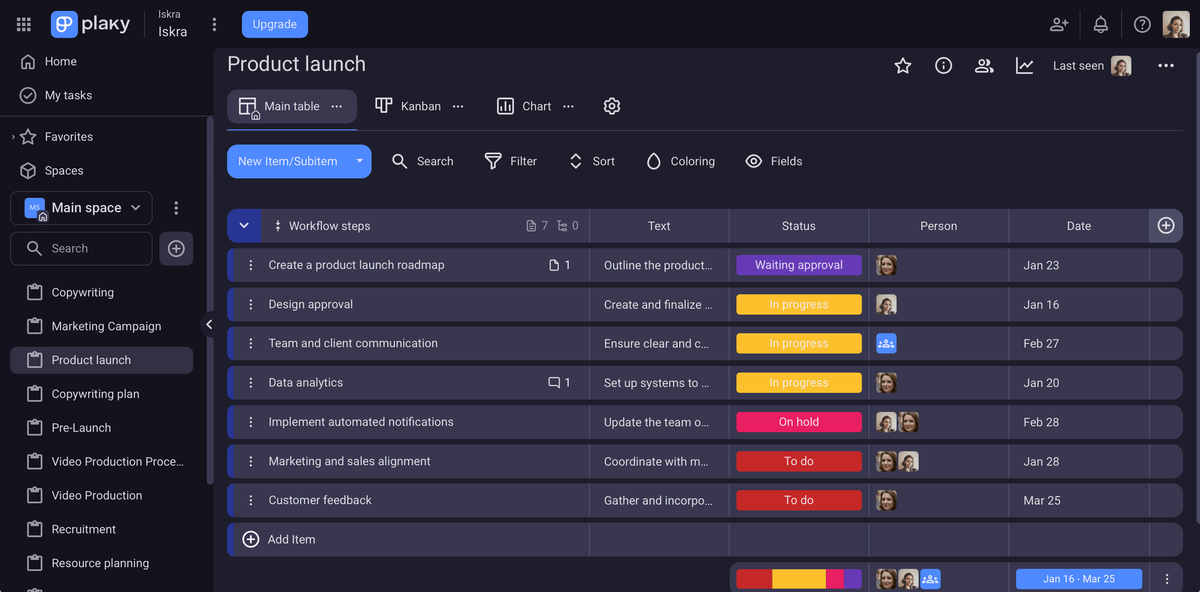Collapse the Workflow steps group
1200x592 pixels.
[244, 225]
